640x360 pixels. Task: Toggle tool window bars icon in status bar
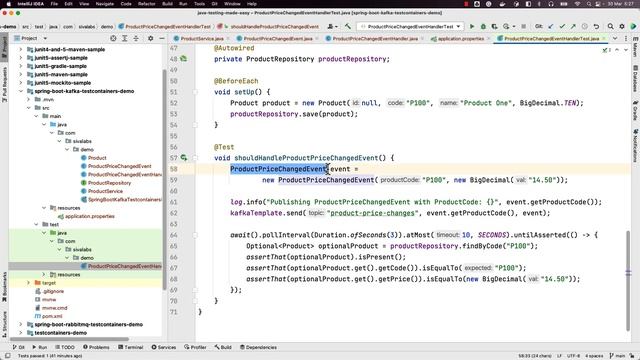(7, 356)
